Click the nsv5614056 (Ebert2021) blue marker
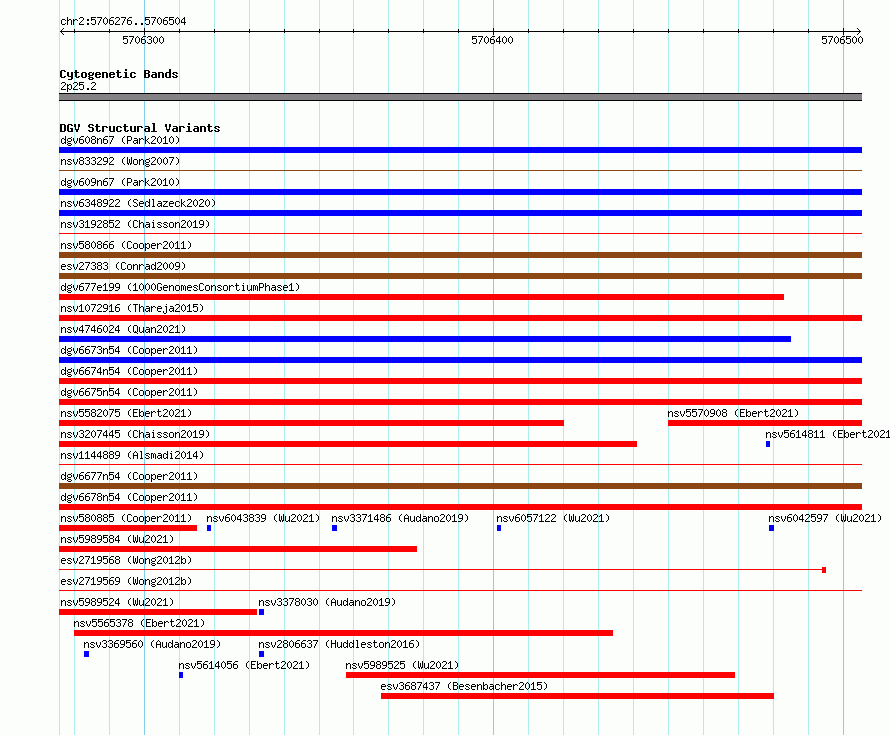The height and width of the screenshot is (735, 890). click(x=180, y=675)
